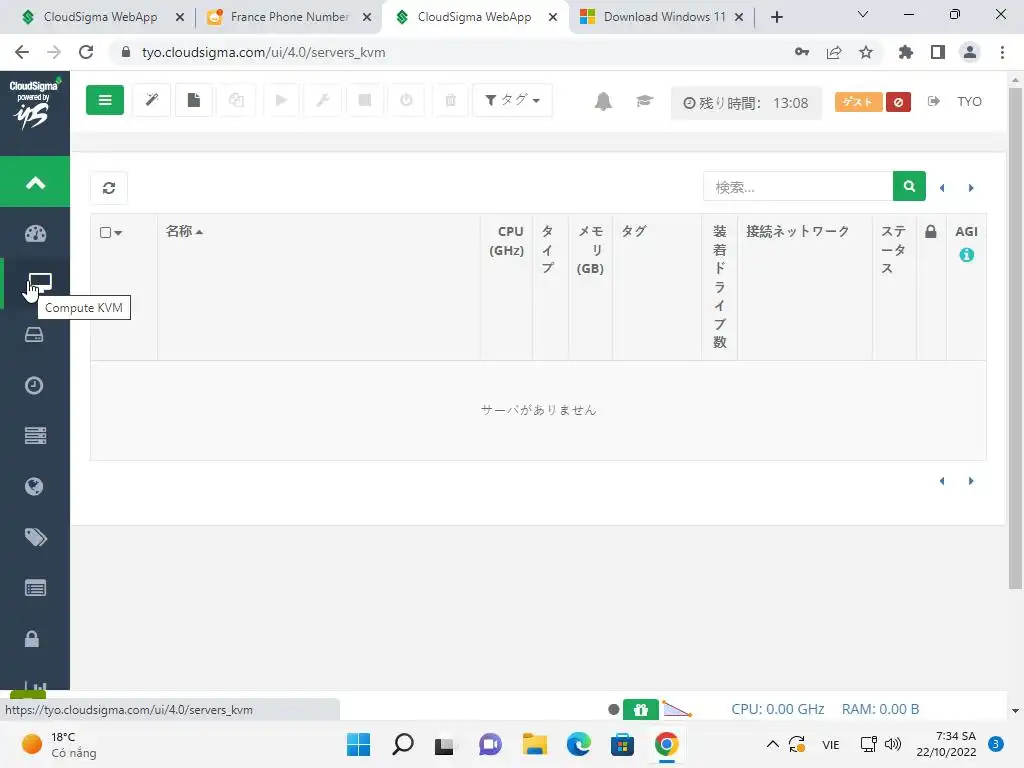Screen dimensions: 1024x768
Task: Open a new browser tab
Action: 776,18
